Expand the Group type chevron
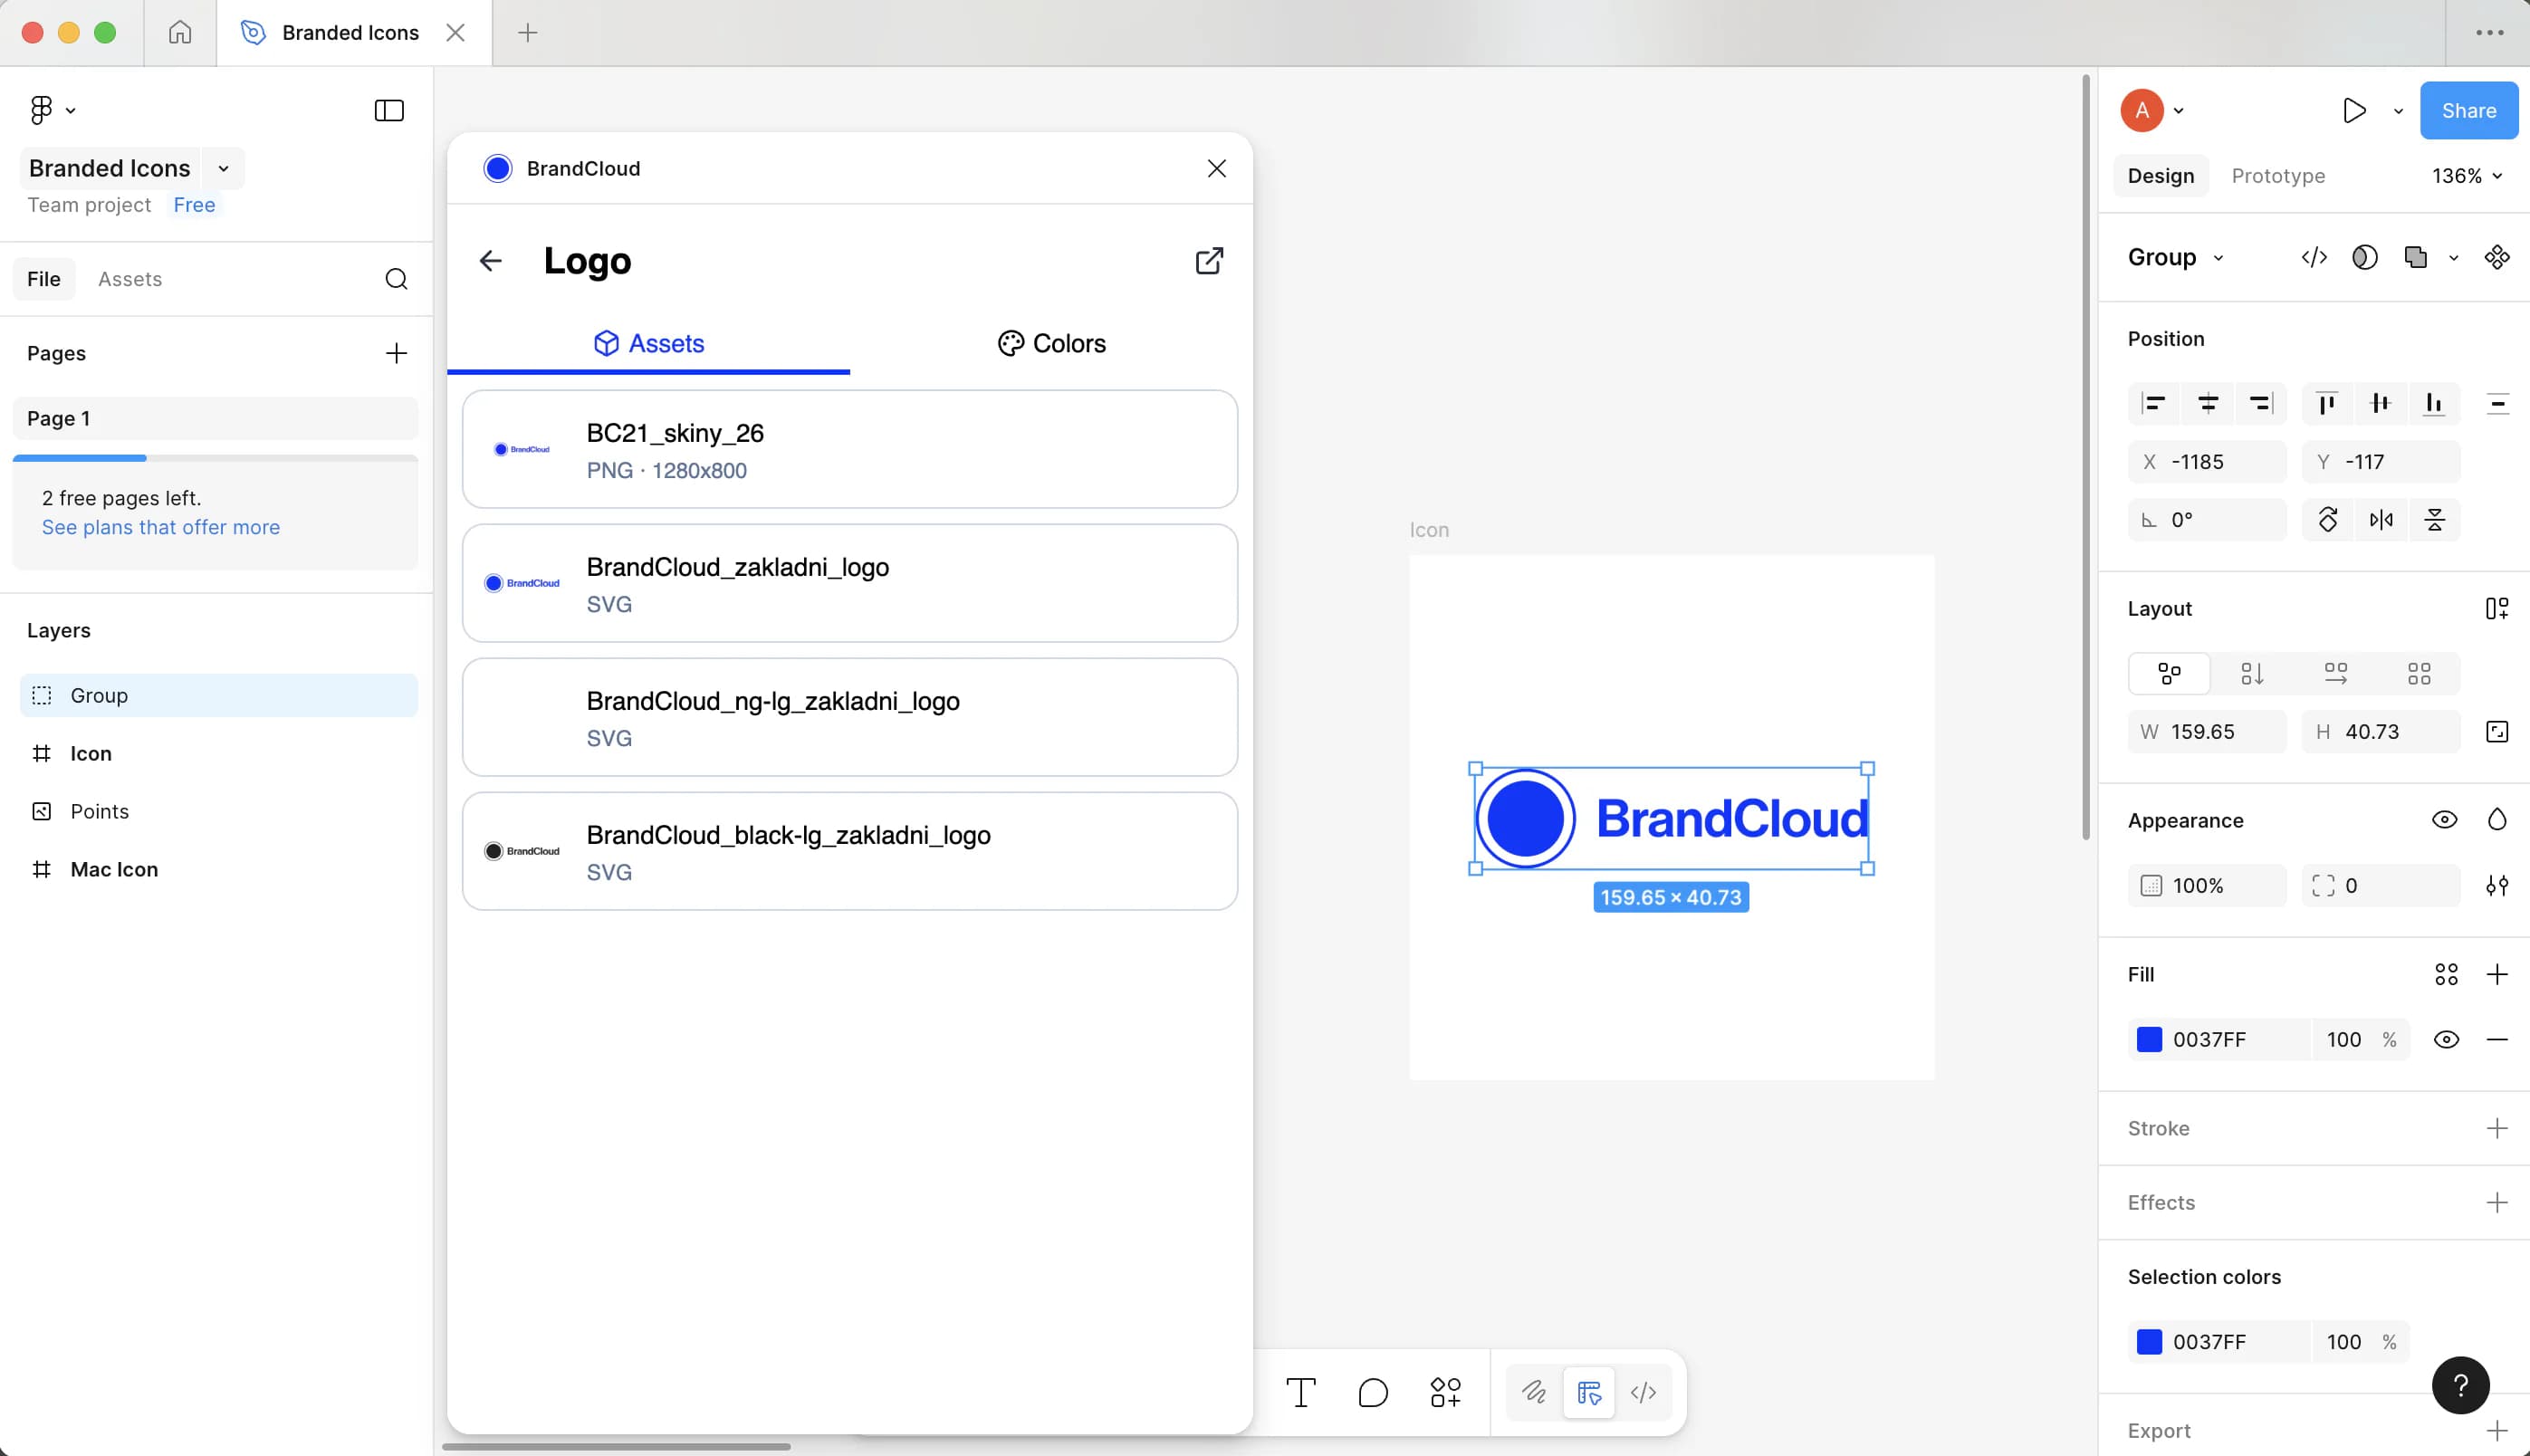The image size is (2530, 1456). 2218,258
